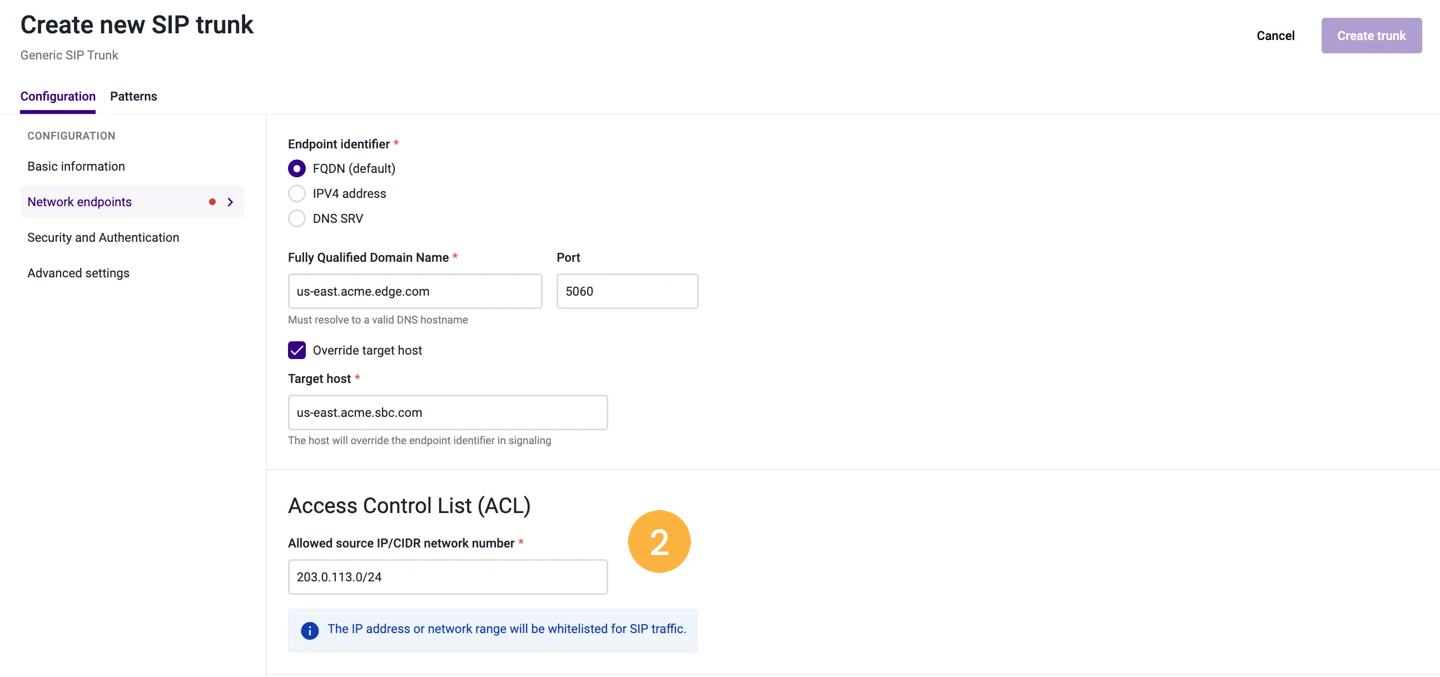
Task: Click the red status dot on Network endpoints
Action: point(212,202)
